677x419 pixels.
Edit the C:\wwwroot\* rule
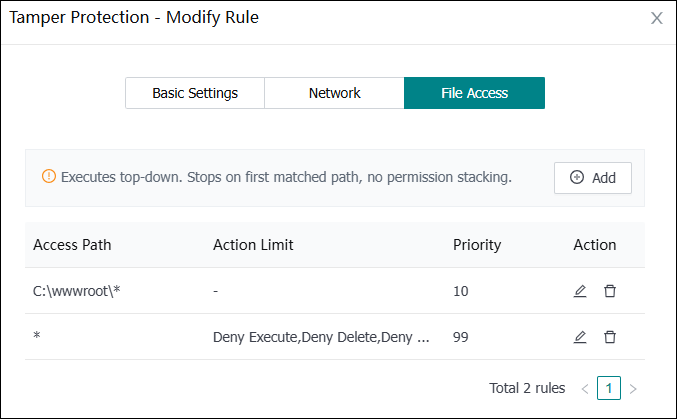(580, 291)
